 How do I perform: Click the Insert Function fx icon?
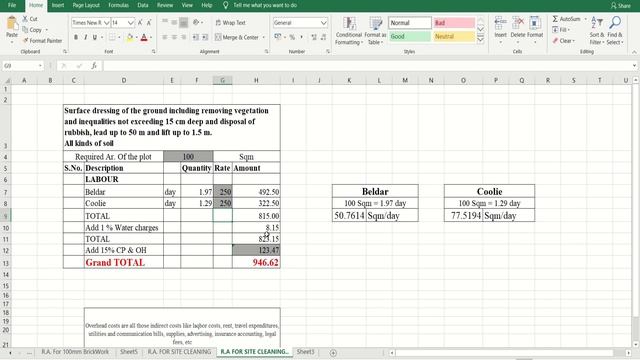tap(94, 66)
